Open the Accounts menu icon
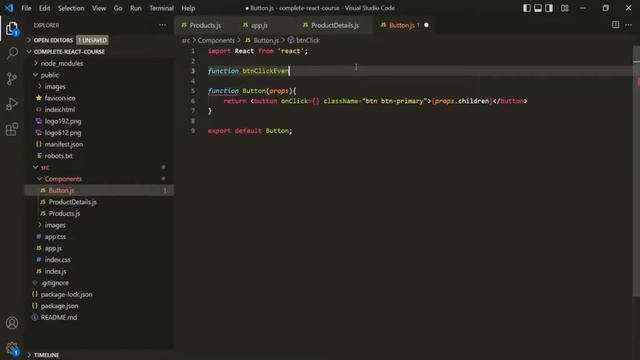This screenshot has height=360, width=640. point(12,323)
